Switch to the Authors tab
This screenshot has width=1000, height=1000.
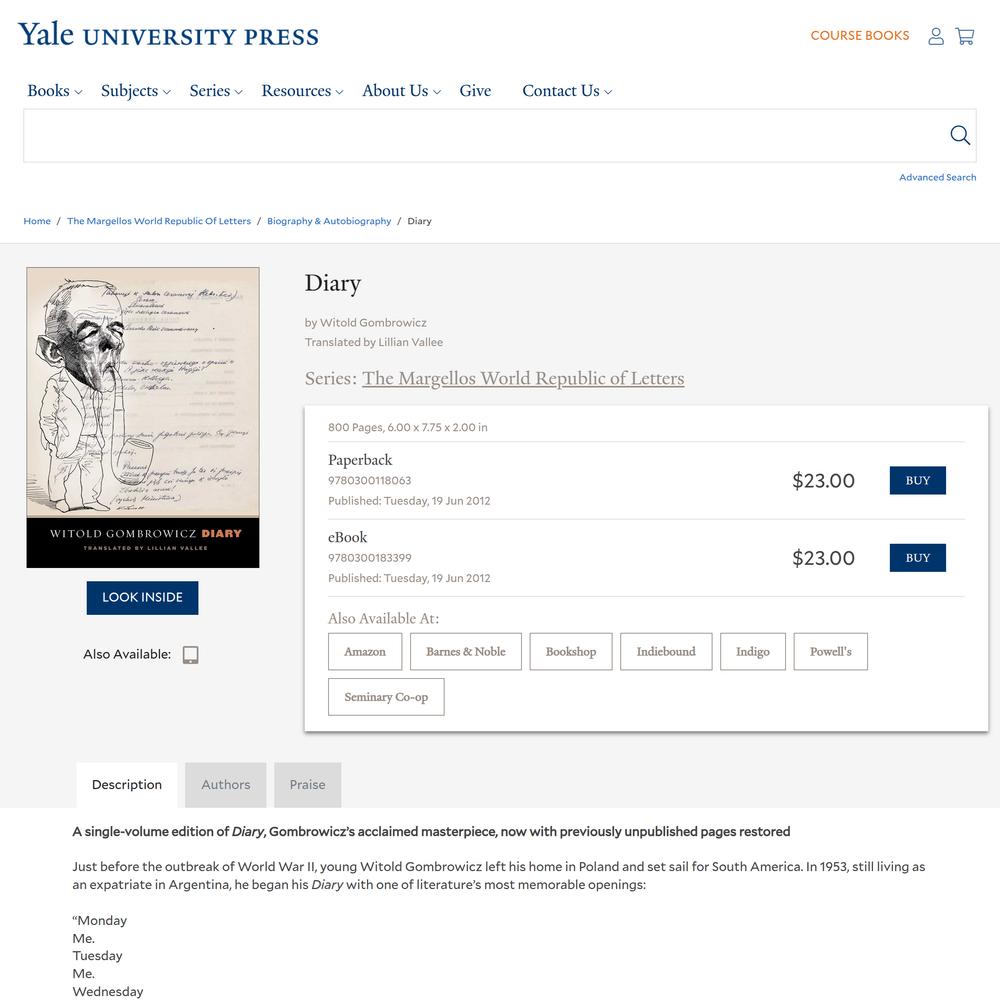tap(226, 784)
